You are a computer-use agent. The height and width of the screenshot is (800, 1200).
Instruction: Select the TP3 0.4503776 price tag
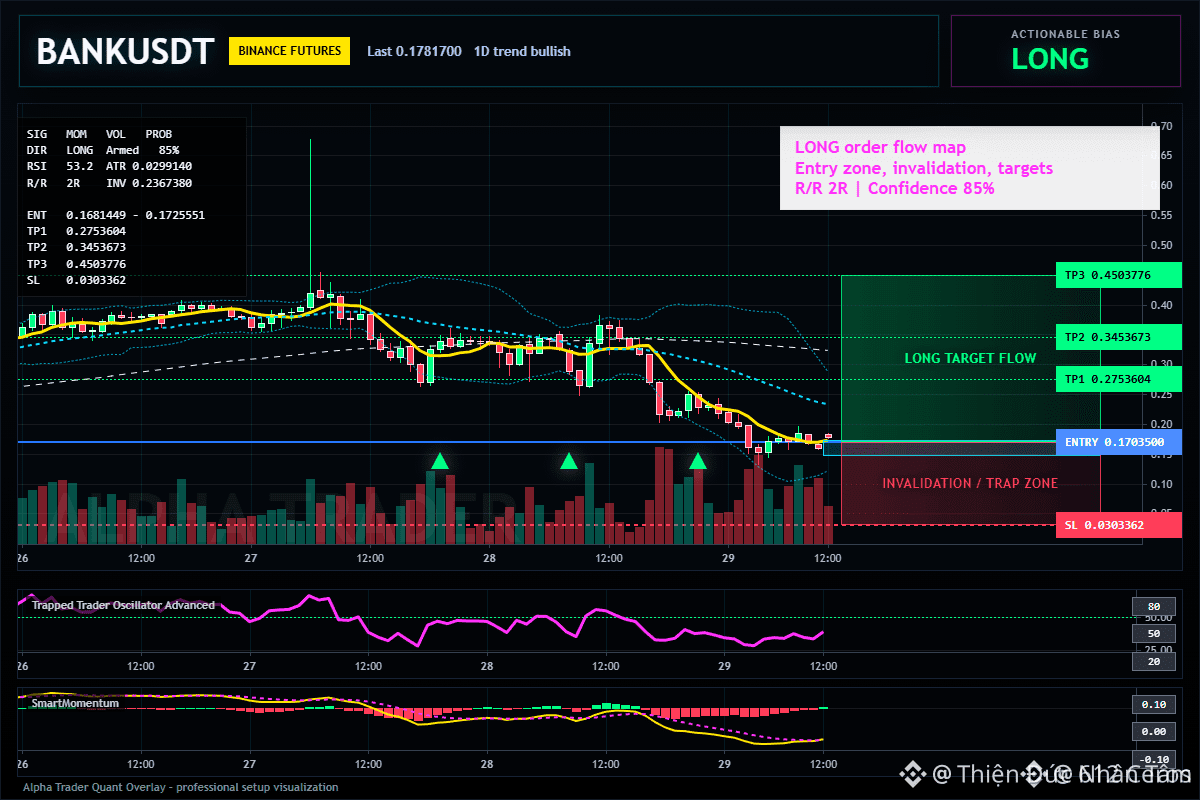pos(1118,275)
